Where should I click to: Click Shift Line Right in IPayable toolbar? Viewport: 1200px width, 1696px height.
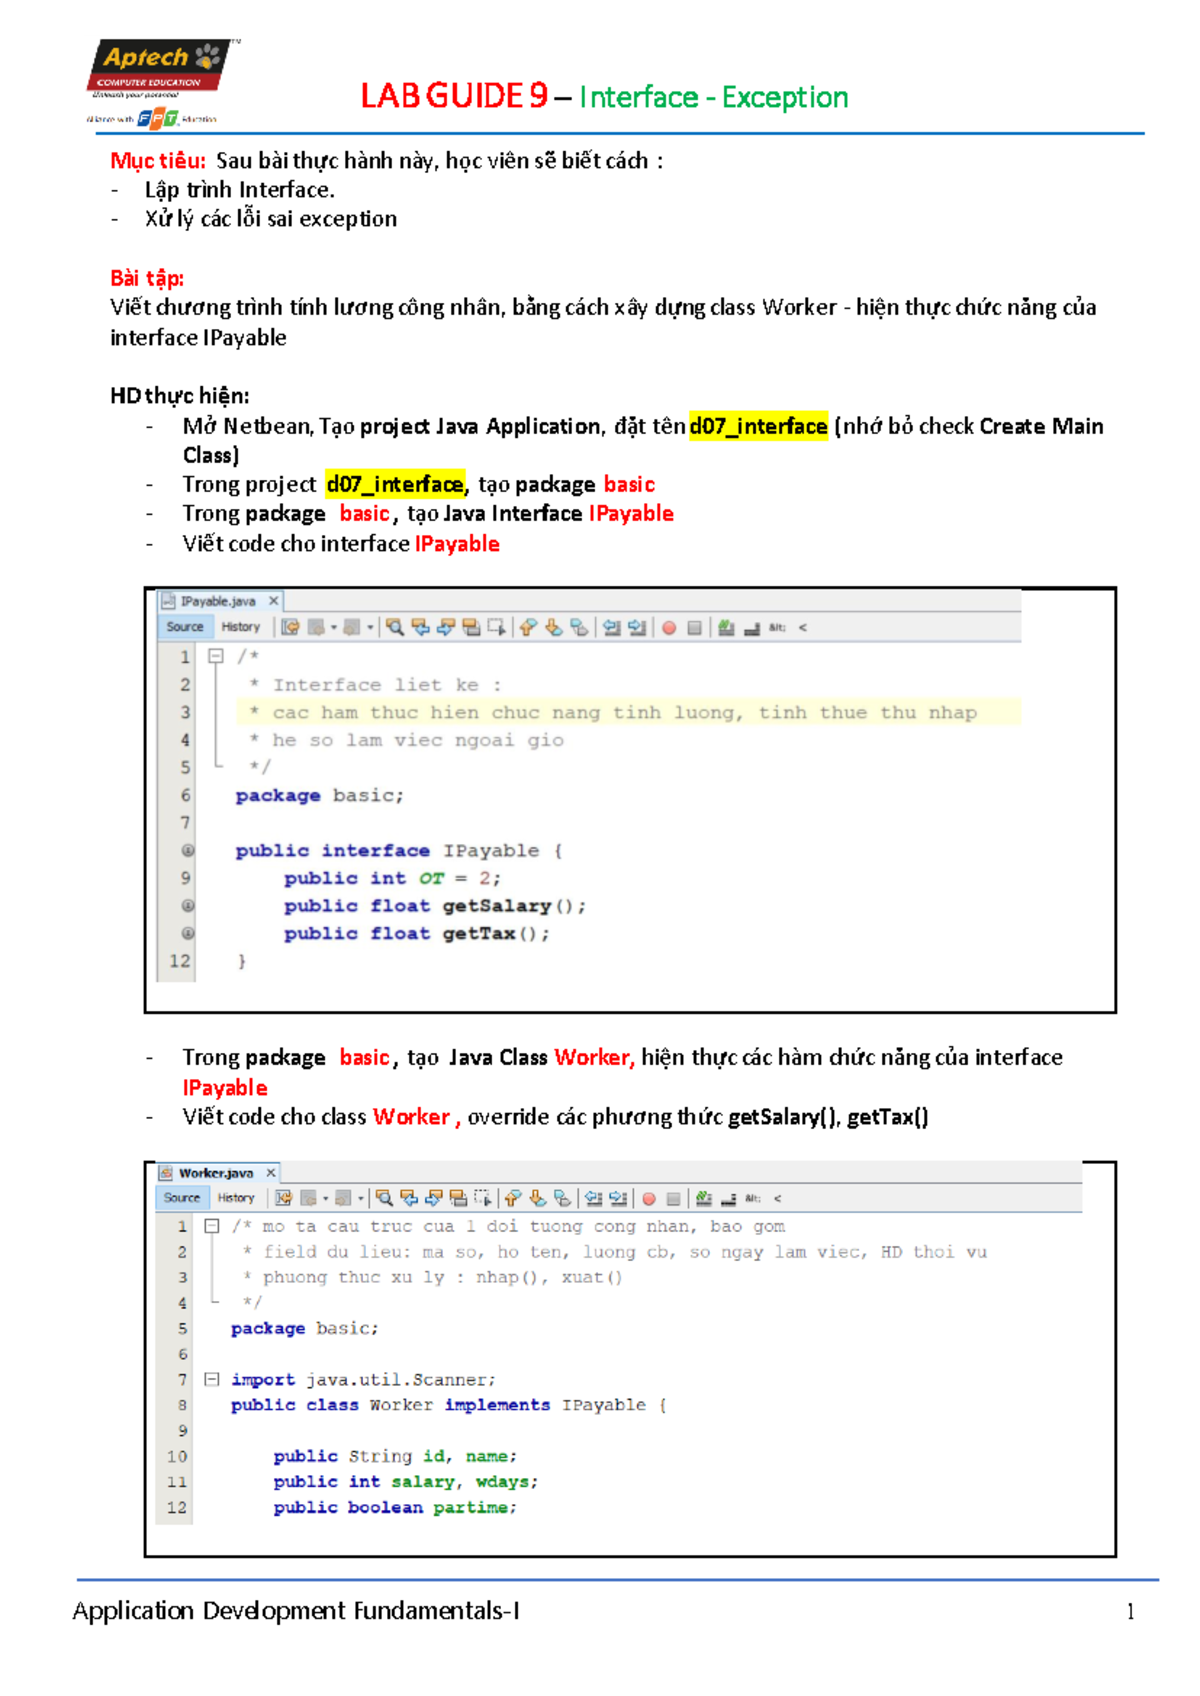click(x=637, y=627)
